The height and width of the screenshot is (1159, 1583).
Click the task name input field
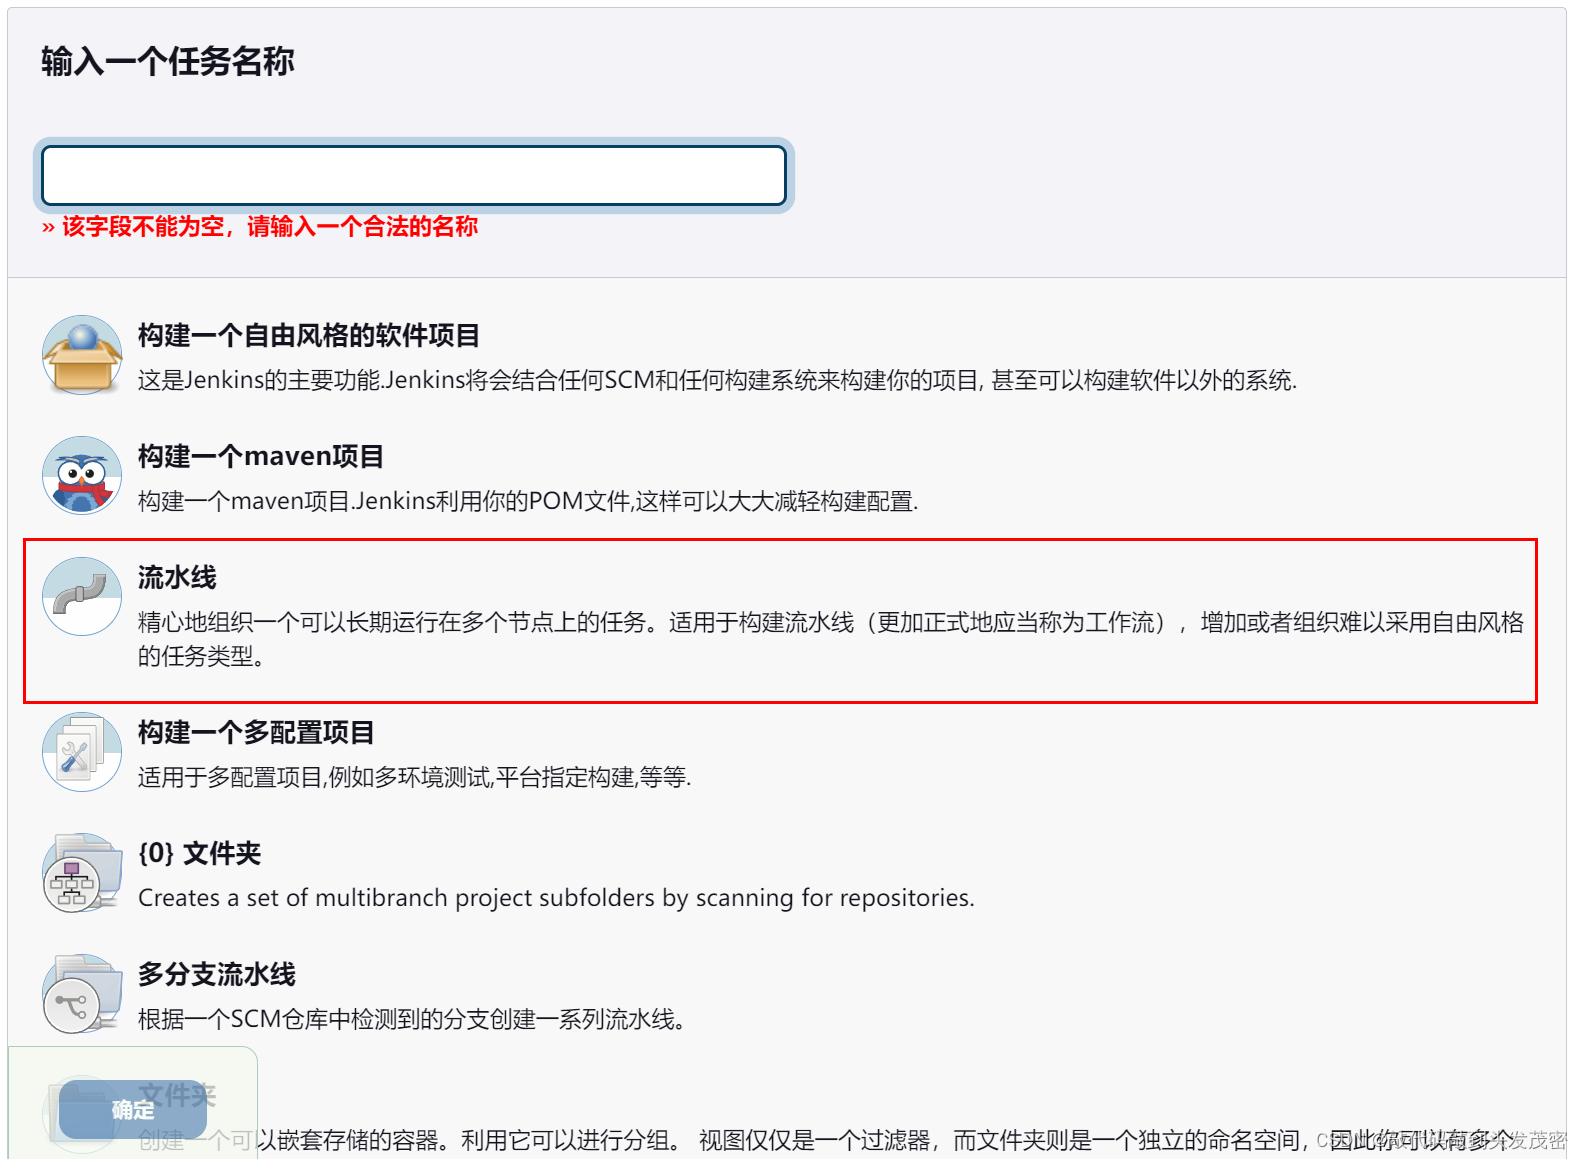[x=414, y=175]
